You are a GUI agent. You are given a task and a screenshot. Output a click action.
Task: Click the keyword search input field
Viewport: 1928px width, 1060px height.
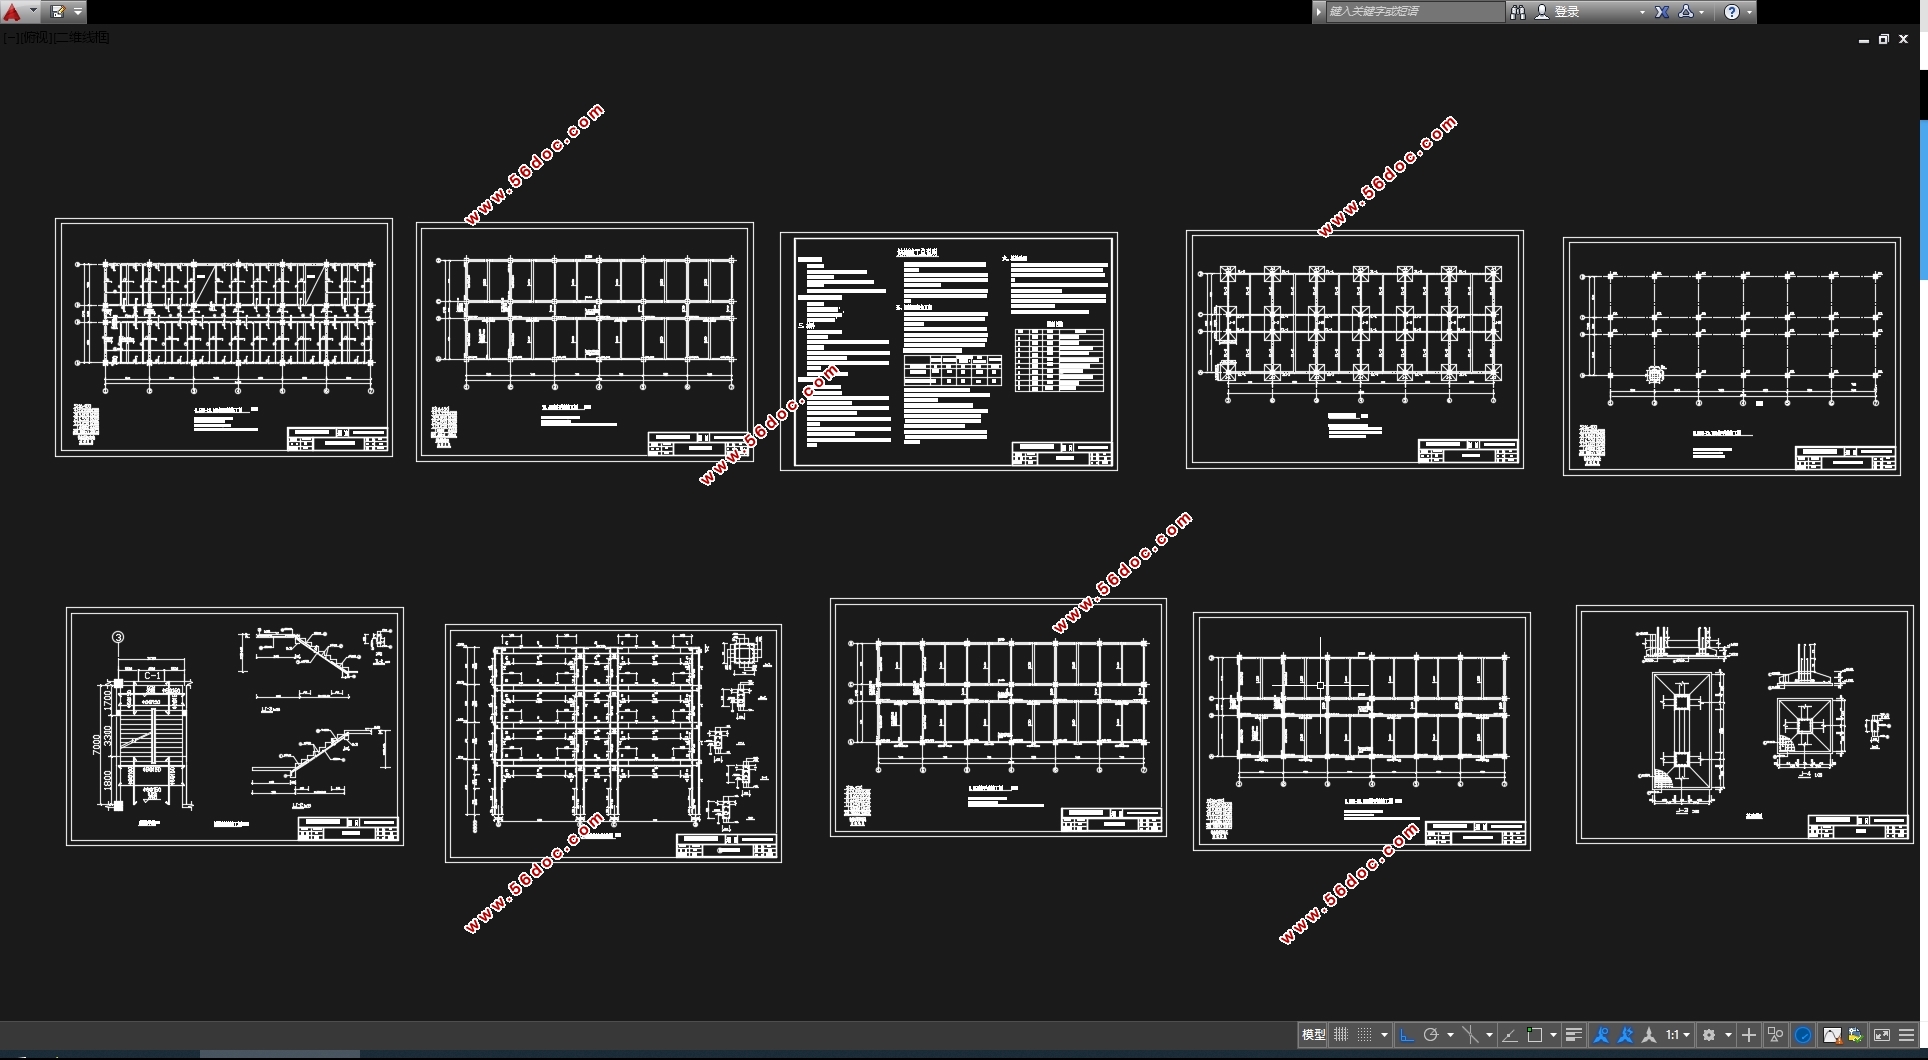coord(1412,12)
